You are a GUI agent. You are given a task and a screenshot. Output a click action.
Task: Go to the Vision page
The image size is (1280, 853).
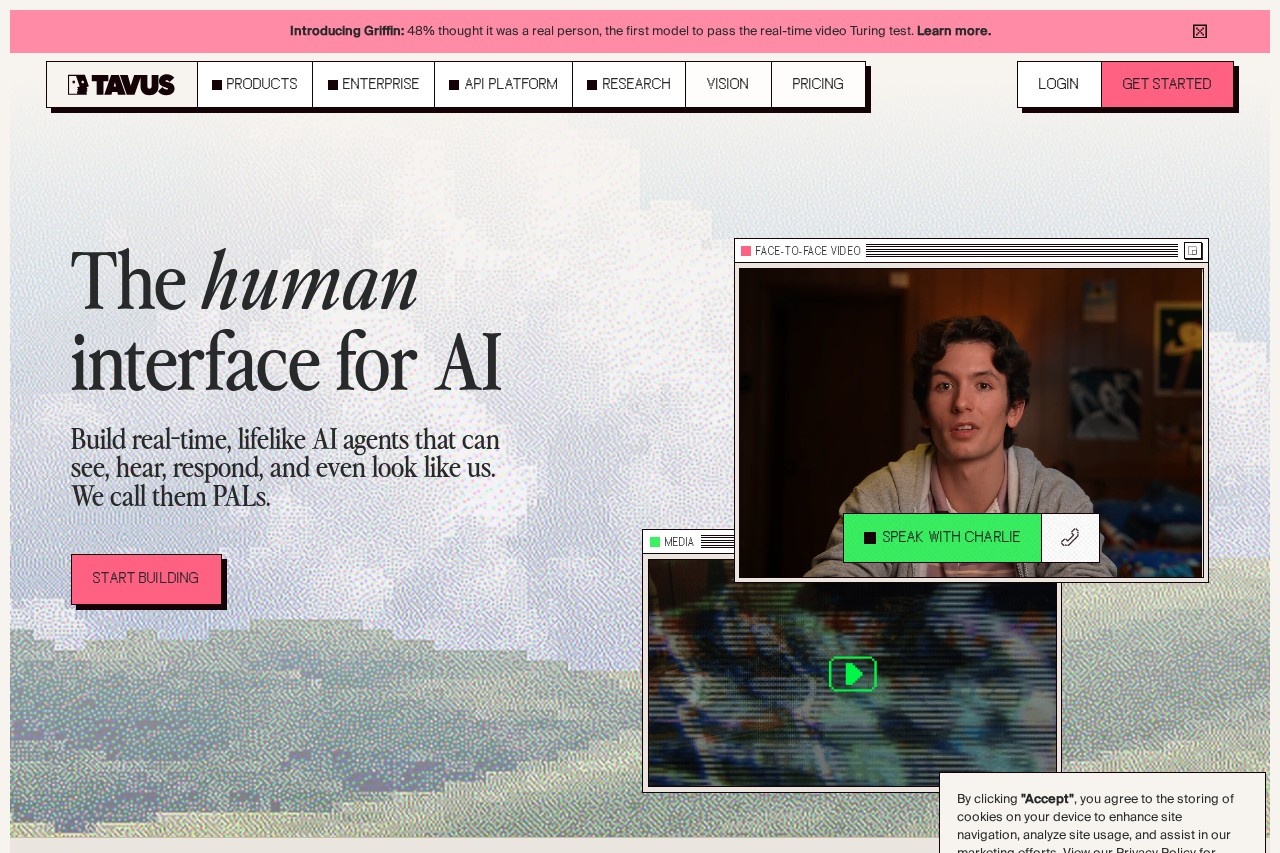728,84
